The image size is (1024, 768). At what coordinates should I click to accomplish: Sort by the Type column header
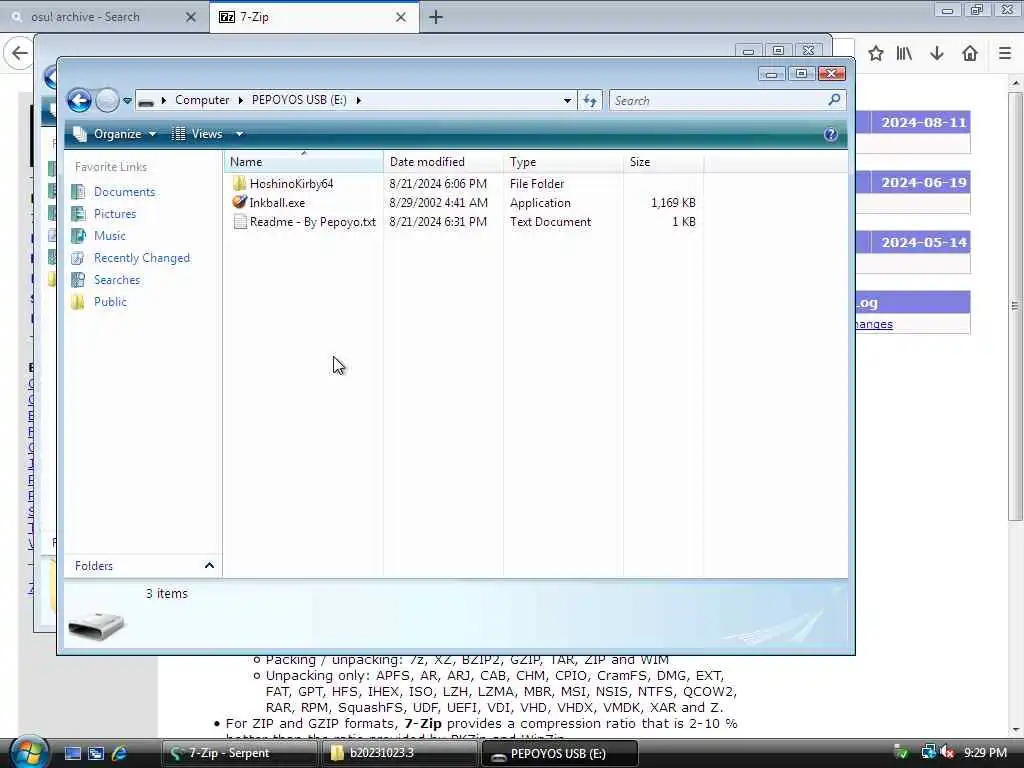point(564,162)
